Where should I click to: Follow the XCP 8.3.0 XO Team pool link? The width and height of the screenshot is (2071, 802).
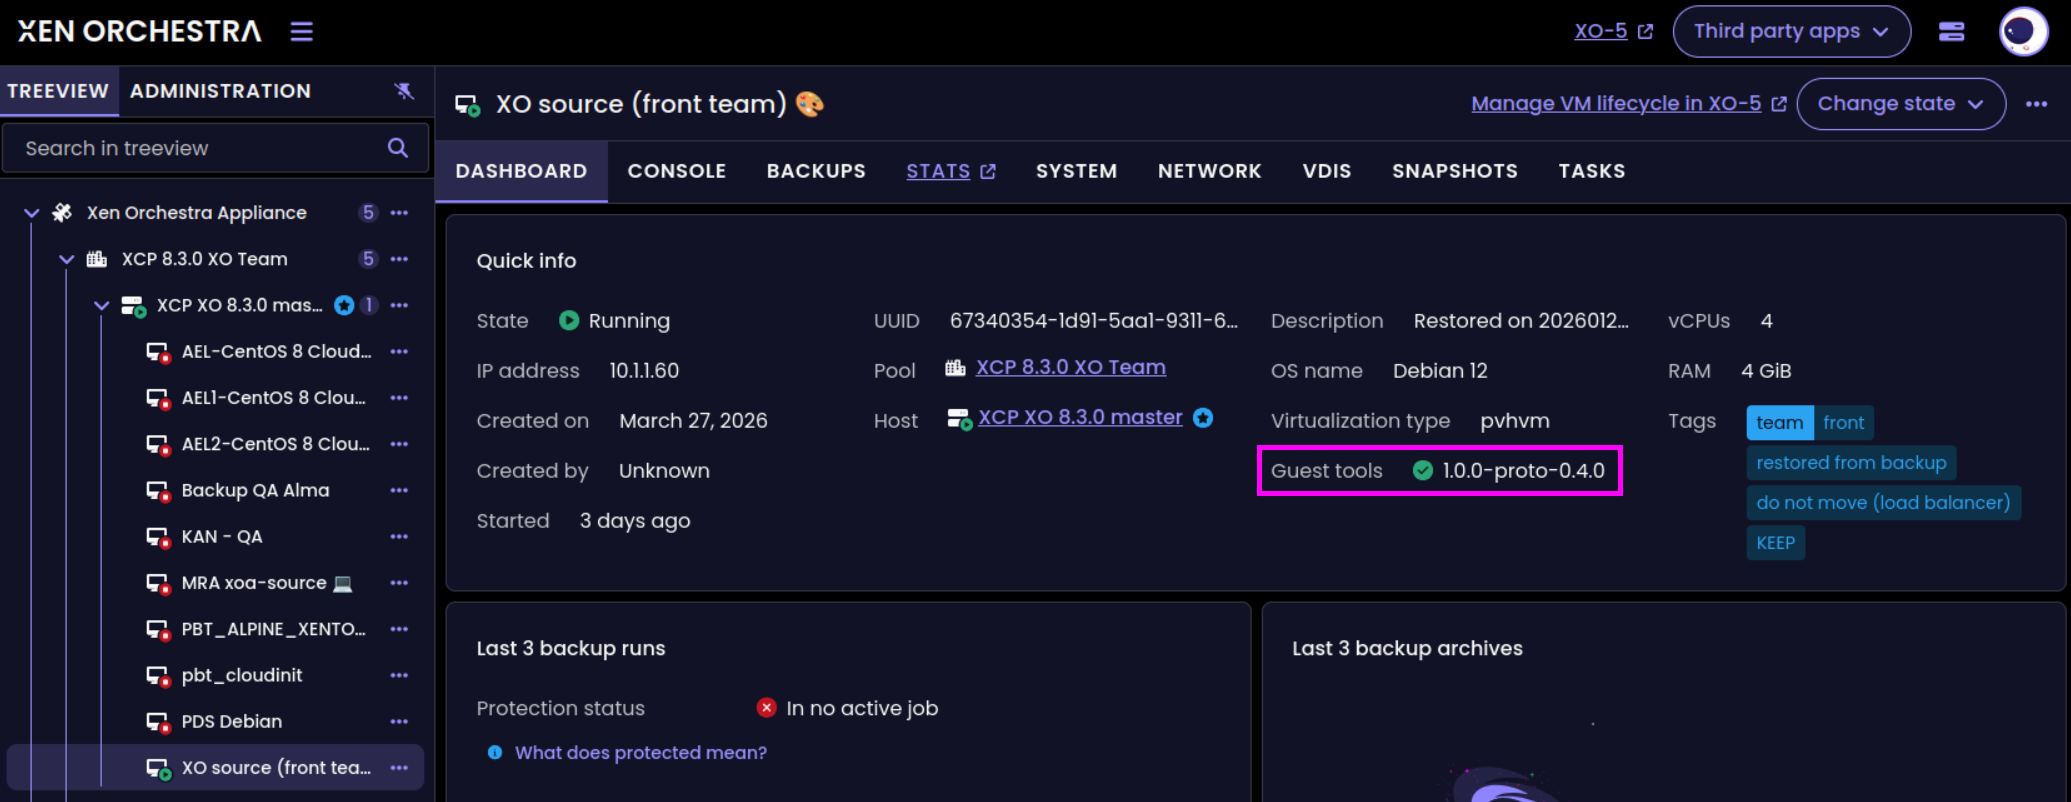point(1070,367)
